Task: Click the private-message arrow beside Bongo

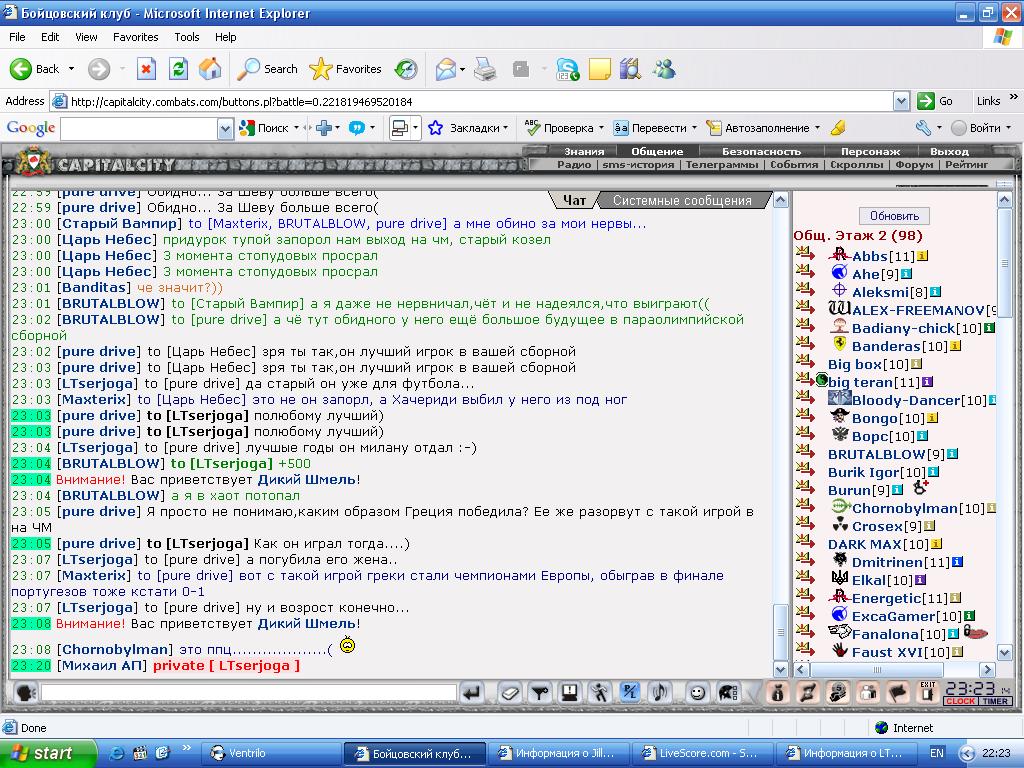Action: [x=805, y=415]
